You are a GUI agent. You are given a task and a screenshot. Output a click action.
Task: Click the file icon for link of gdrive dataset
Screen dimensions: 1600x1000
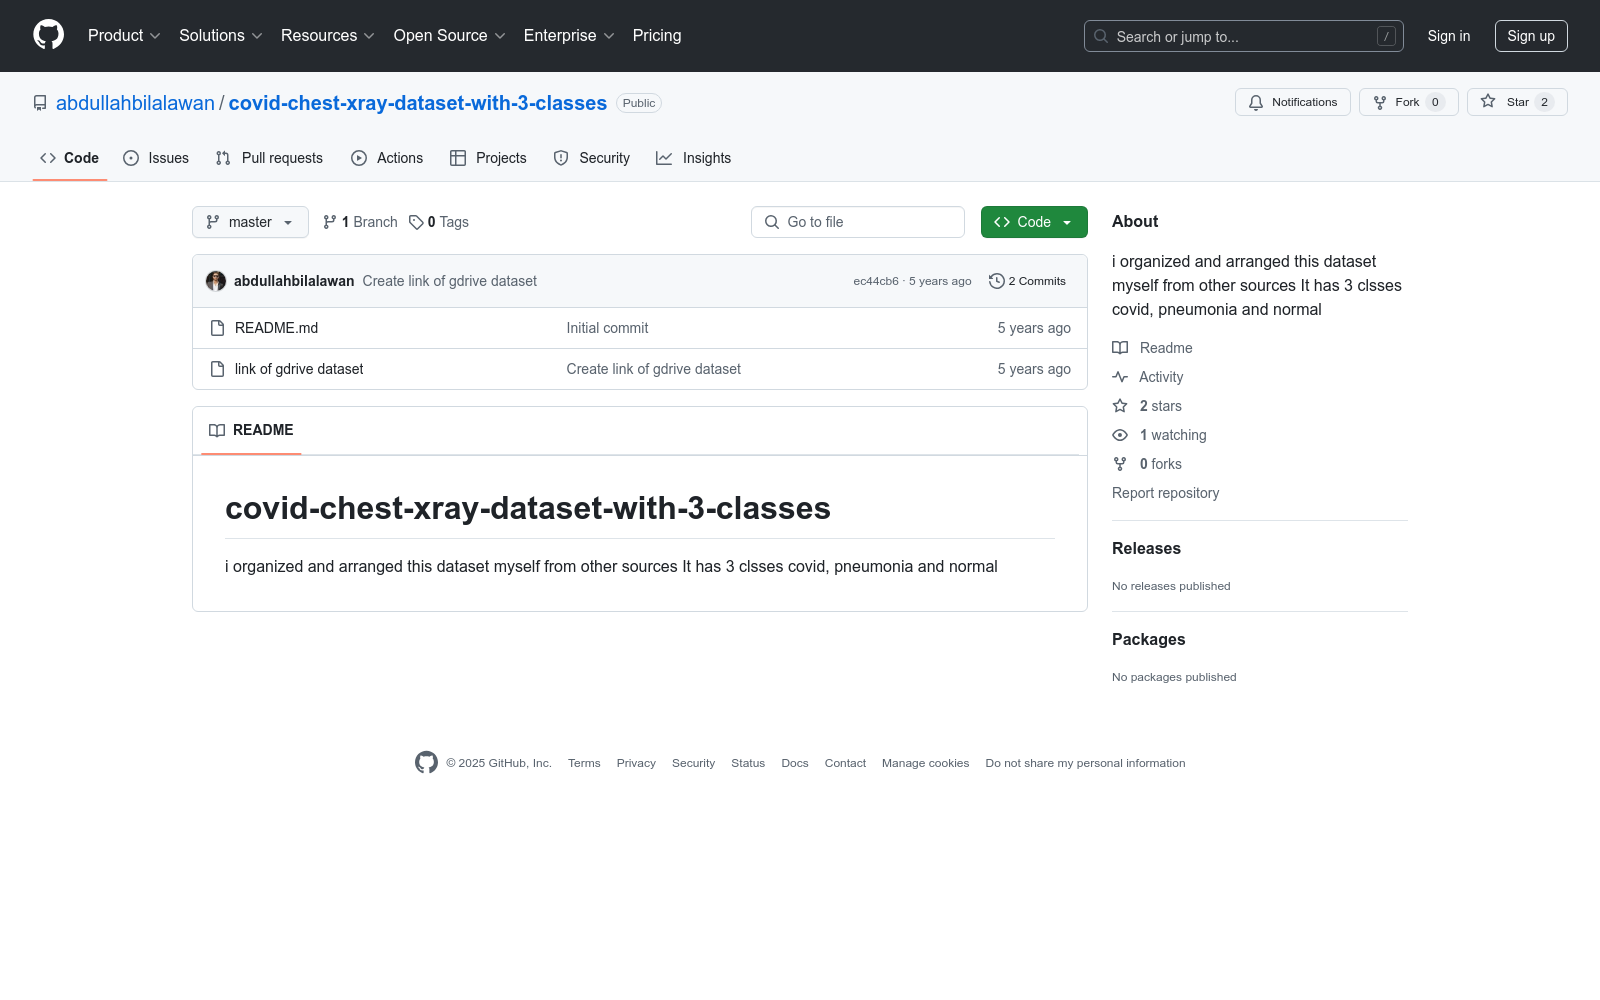click(x=217, y=369)
